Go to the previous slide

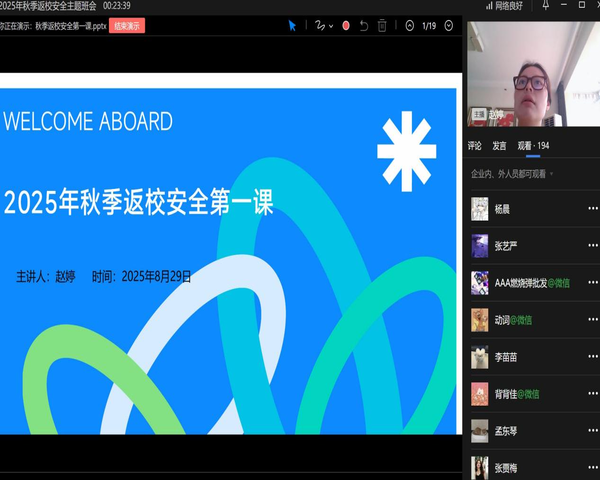tap(410, 26)
